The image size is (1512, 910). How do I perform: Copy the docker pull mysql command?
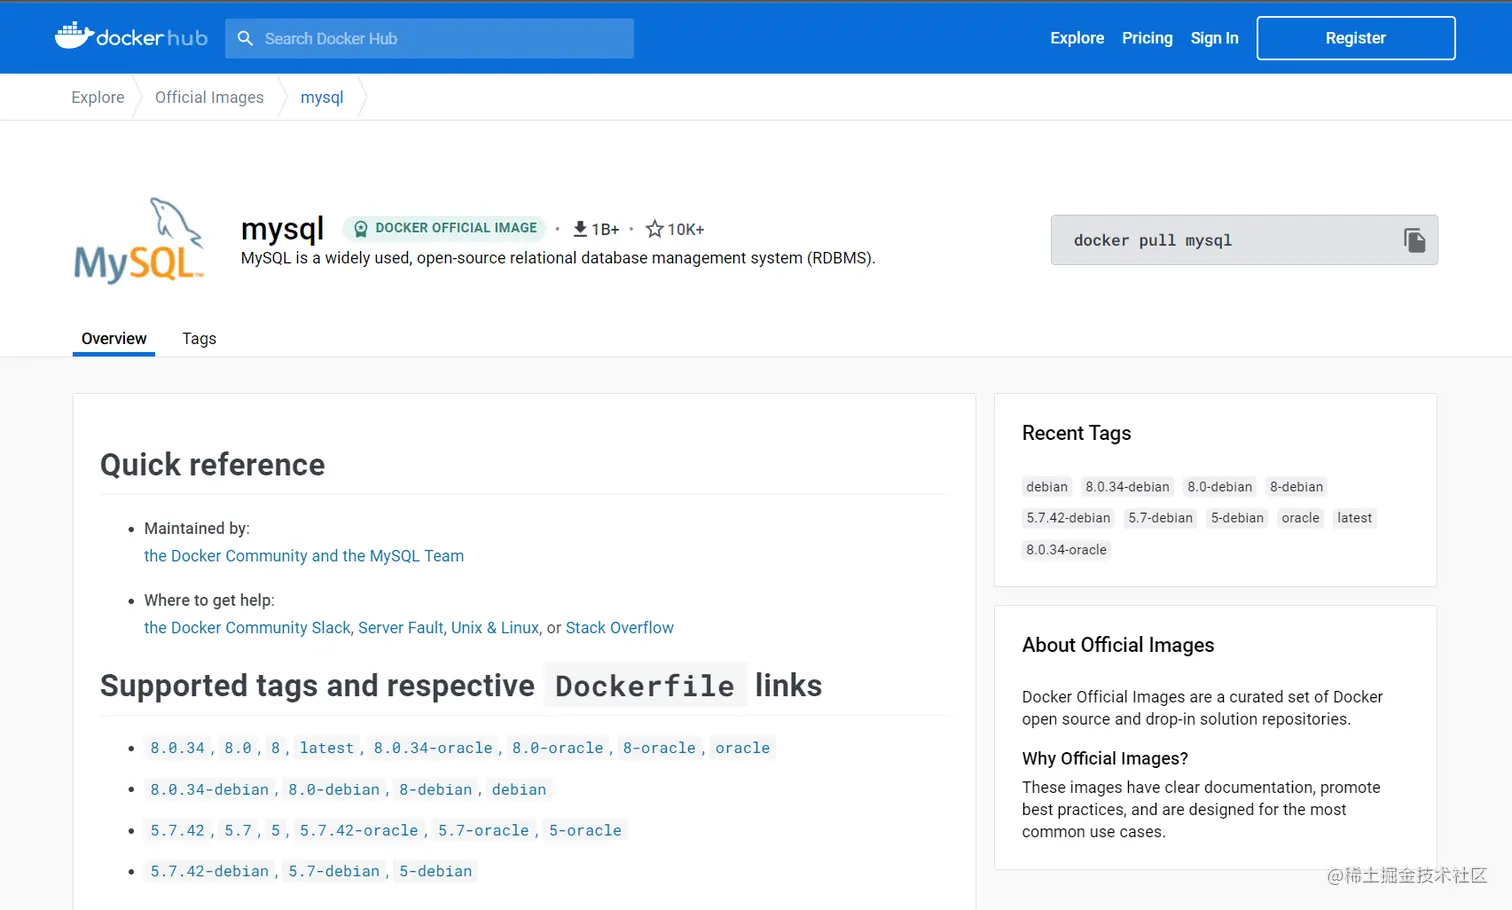[x=1414, y=240]
